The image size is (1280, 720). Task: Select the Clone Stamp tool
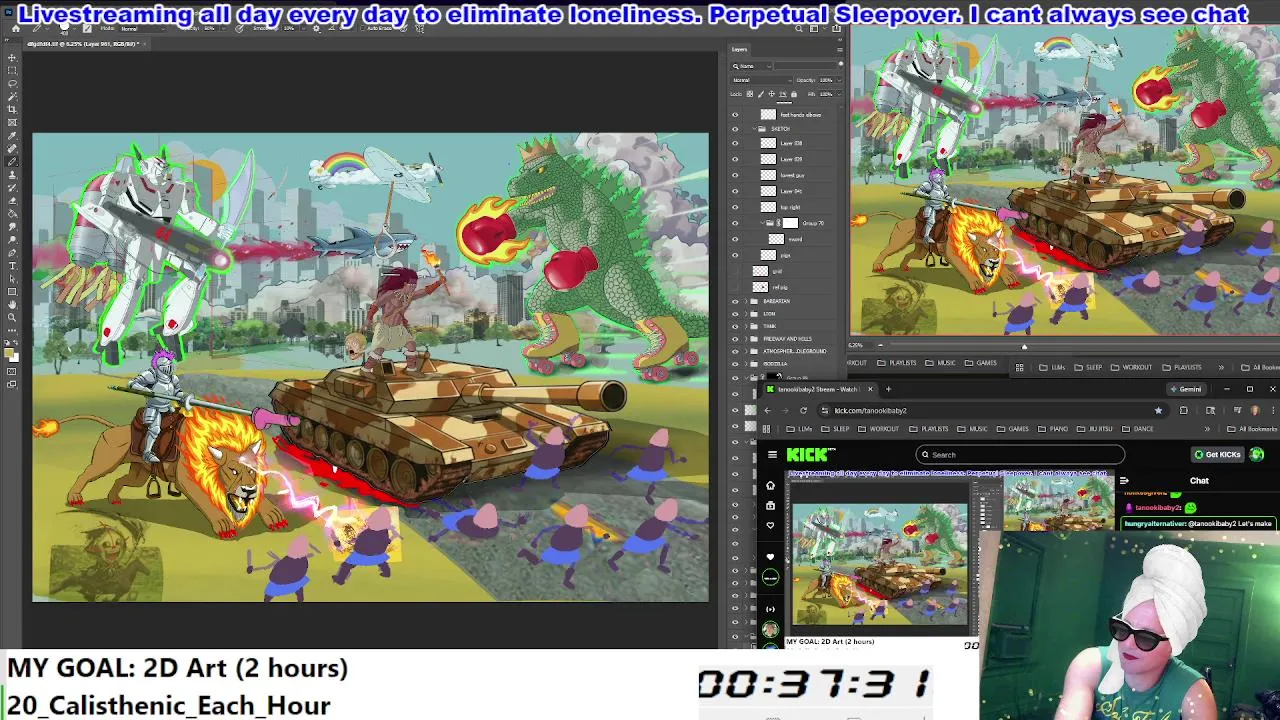coord(12,175)
